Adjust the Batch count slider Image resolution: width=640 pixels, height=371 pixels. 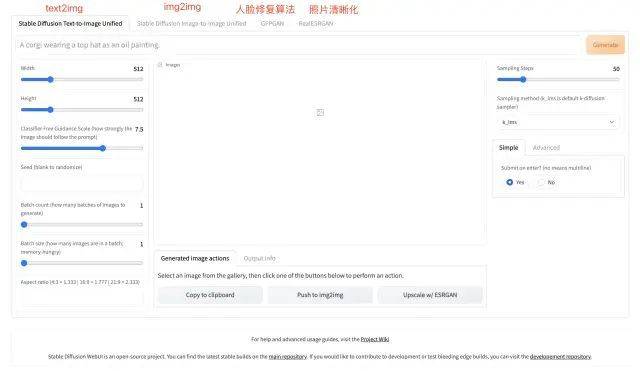pos(82,224)
